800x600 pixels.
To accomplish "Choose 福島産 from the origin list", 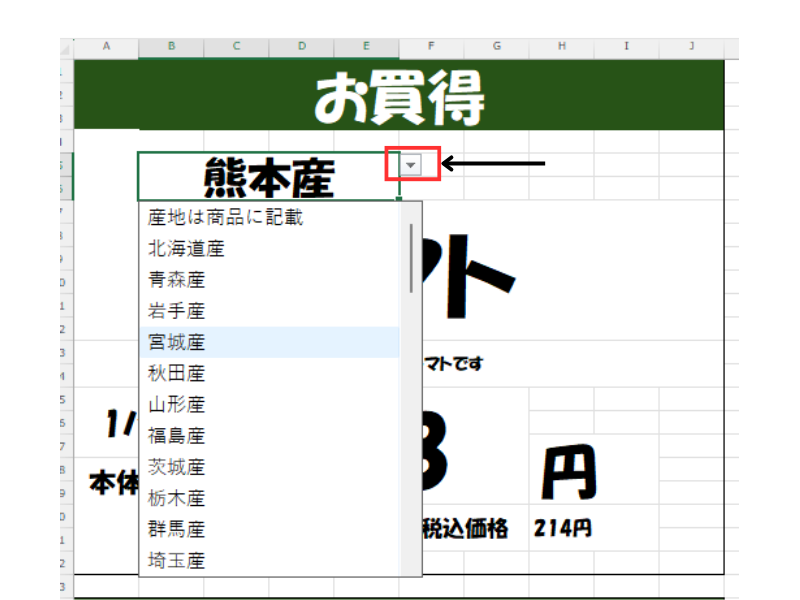I will pos(177,435).
